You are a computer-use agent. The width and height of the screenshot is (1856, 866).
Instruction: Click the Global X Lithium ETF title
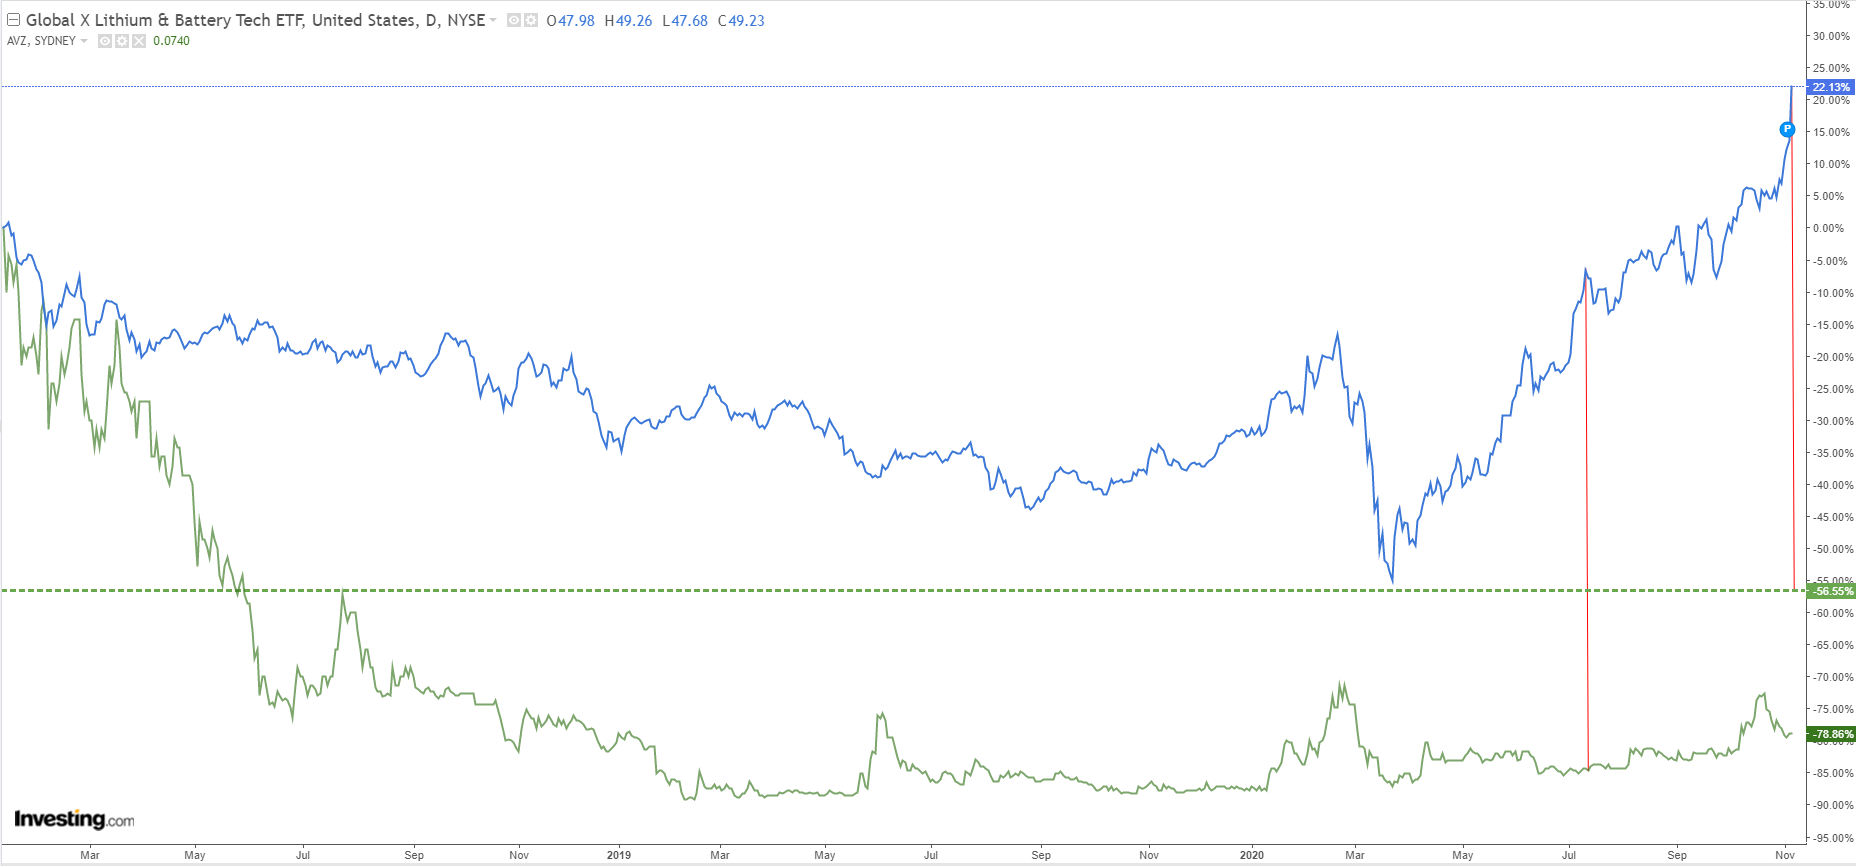(x=255, y=20)
